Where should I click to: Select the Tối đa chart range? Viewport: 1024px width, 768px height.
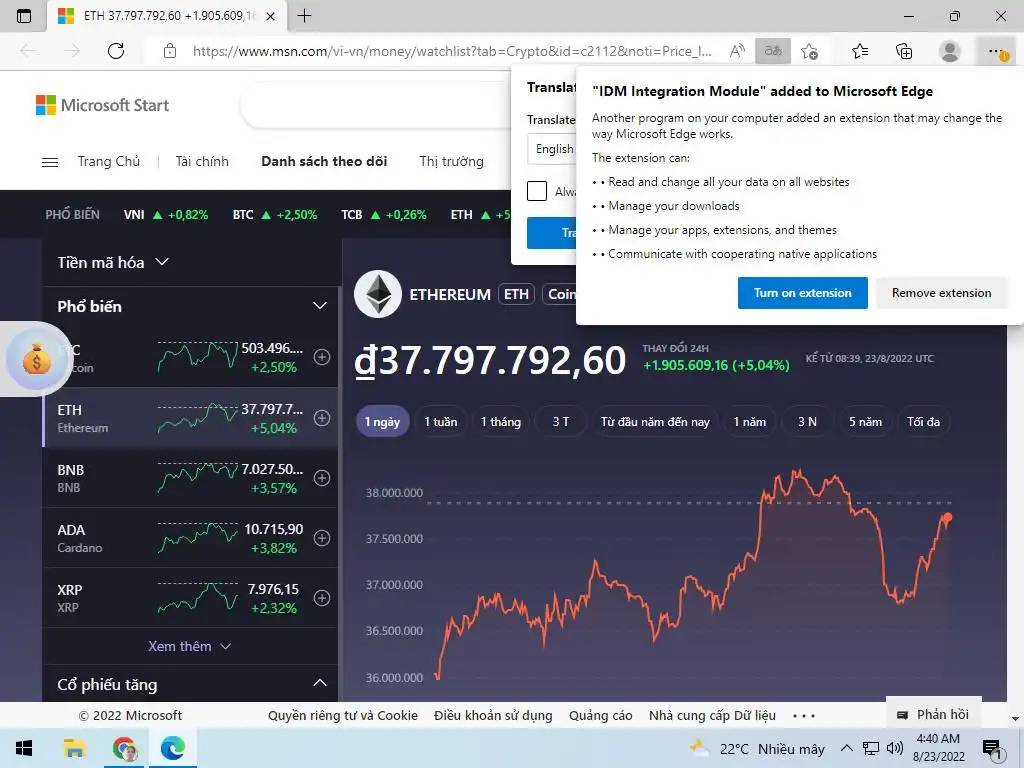923,422
